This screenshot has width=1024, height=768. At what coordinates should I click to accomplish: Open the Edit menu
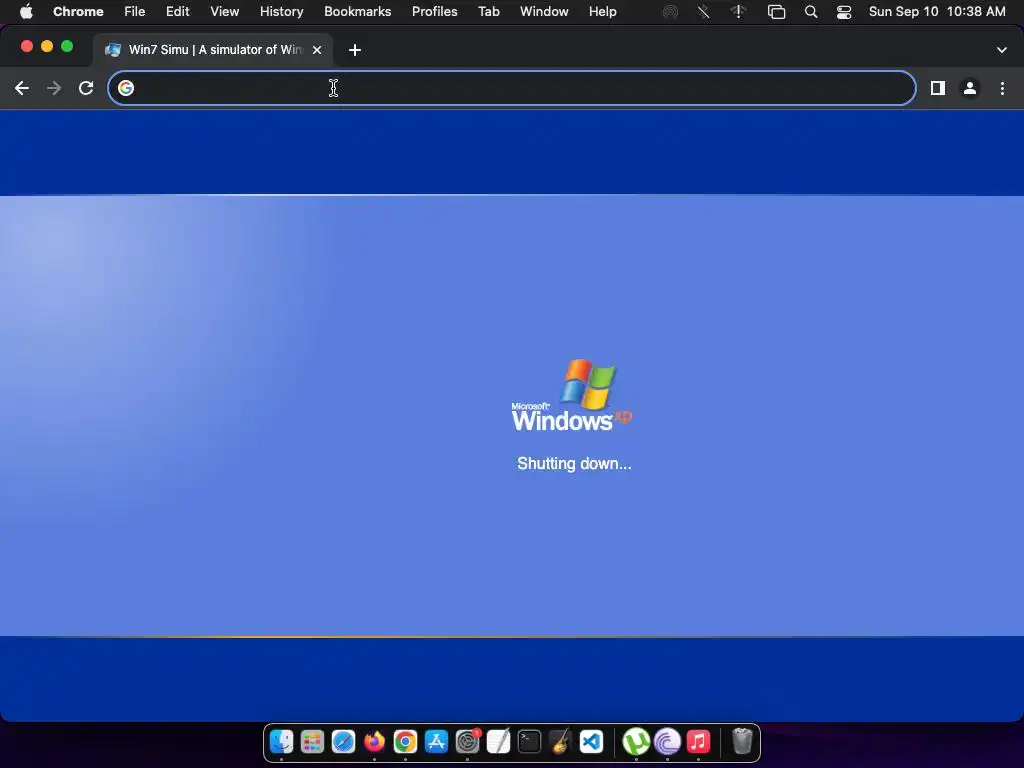(x=178, y=12)
